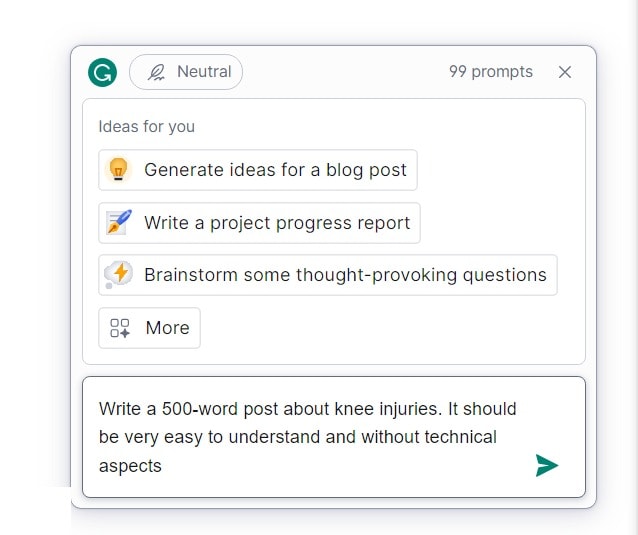
Task: Click the lightning bolt icon
Action: (x=119, y=275)
